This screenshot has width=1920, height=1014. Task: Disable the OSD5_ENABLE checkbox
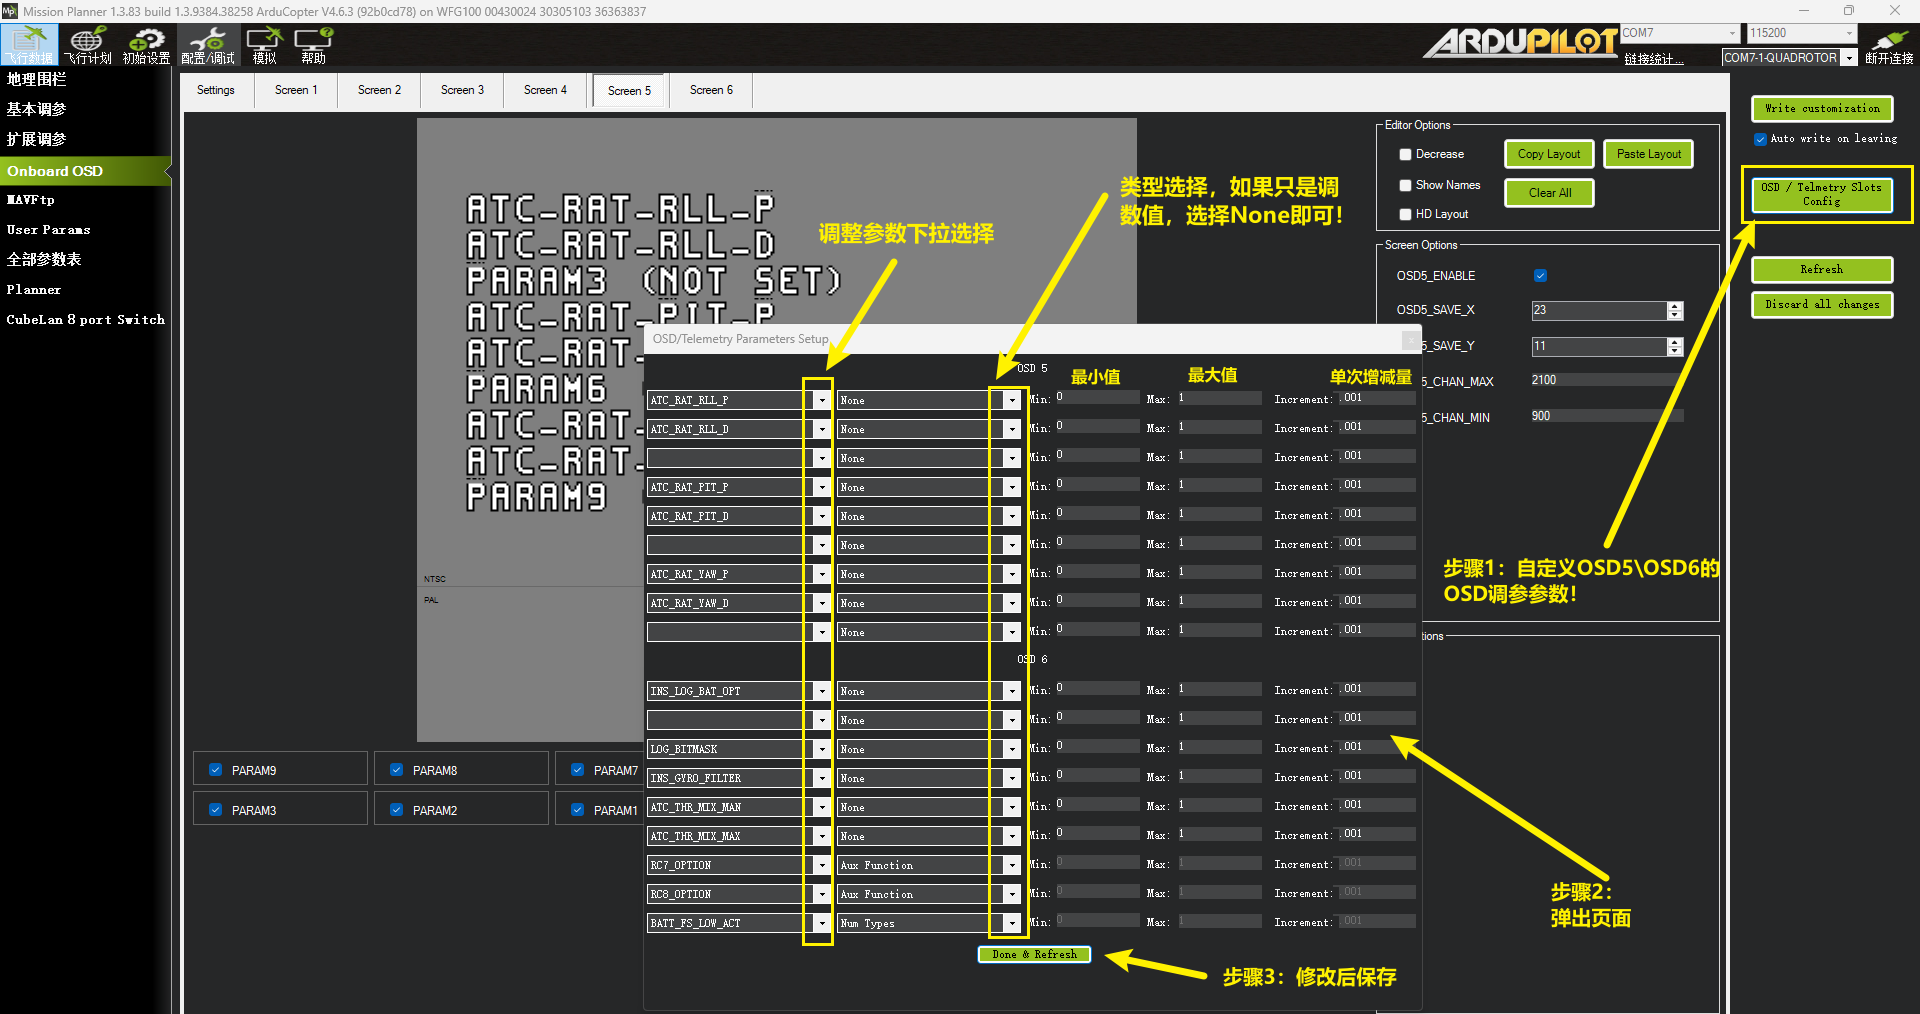[x=1540, y=276]
